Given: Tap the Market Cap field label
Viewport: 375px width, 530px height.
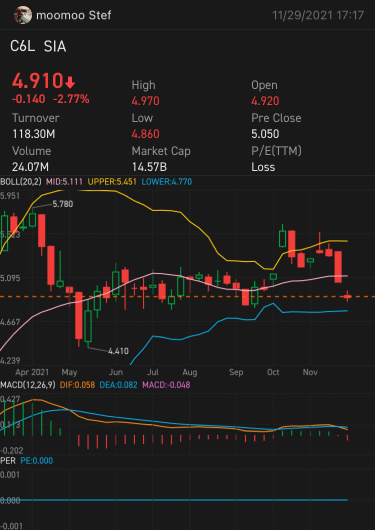Looking at the screenshot, I should [x=161, y=151].
